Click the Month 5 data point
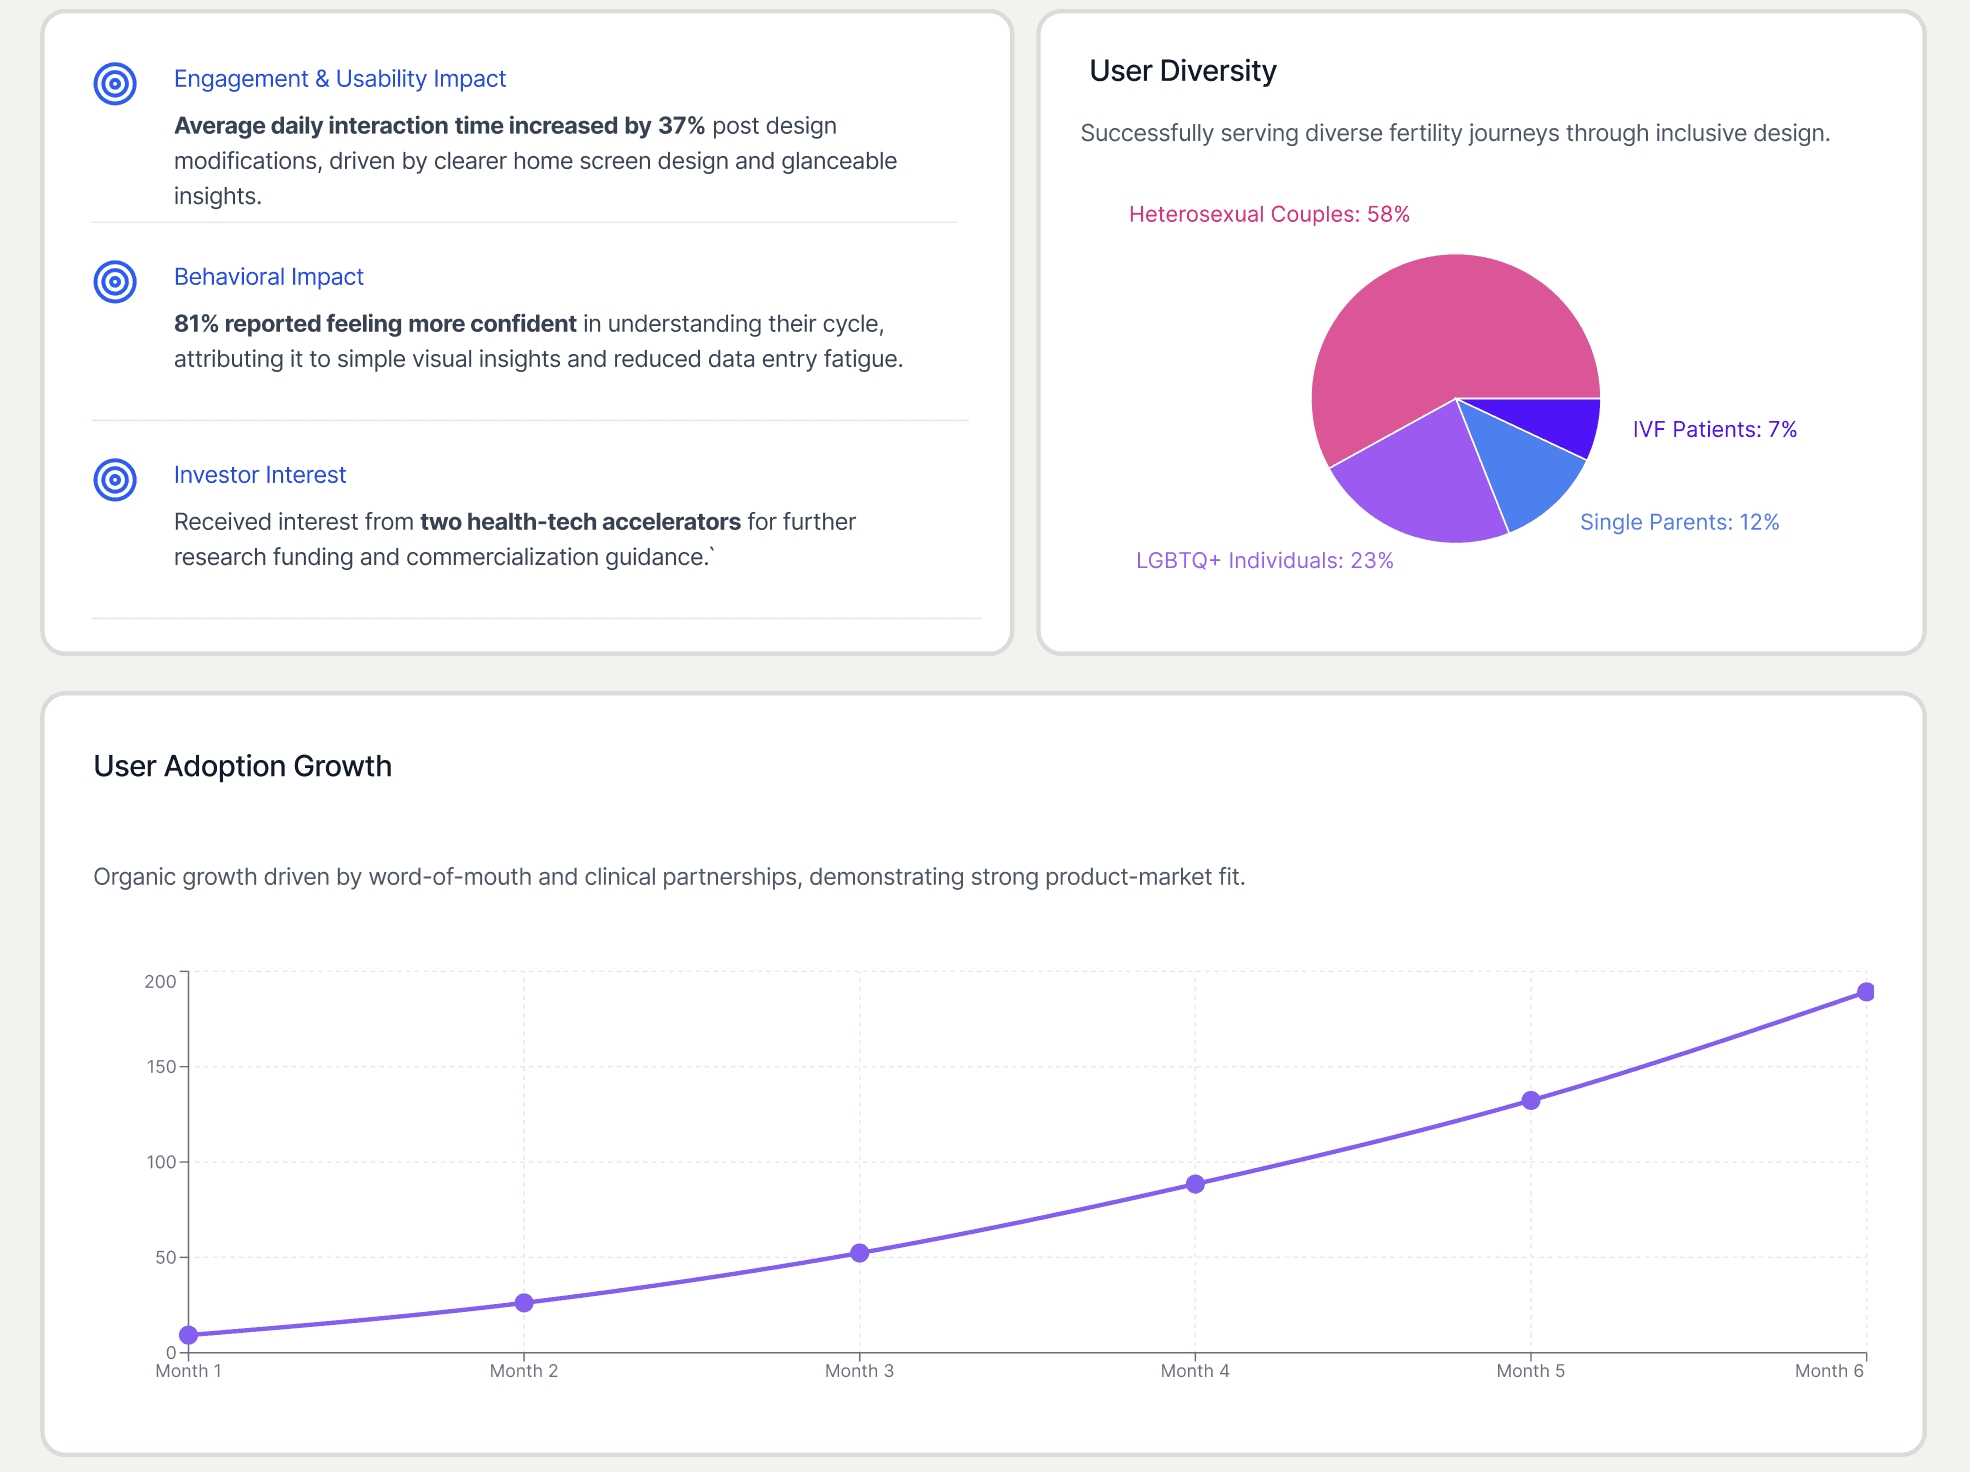 (x=1531, y=1100)
